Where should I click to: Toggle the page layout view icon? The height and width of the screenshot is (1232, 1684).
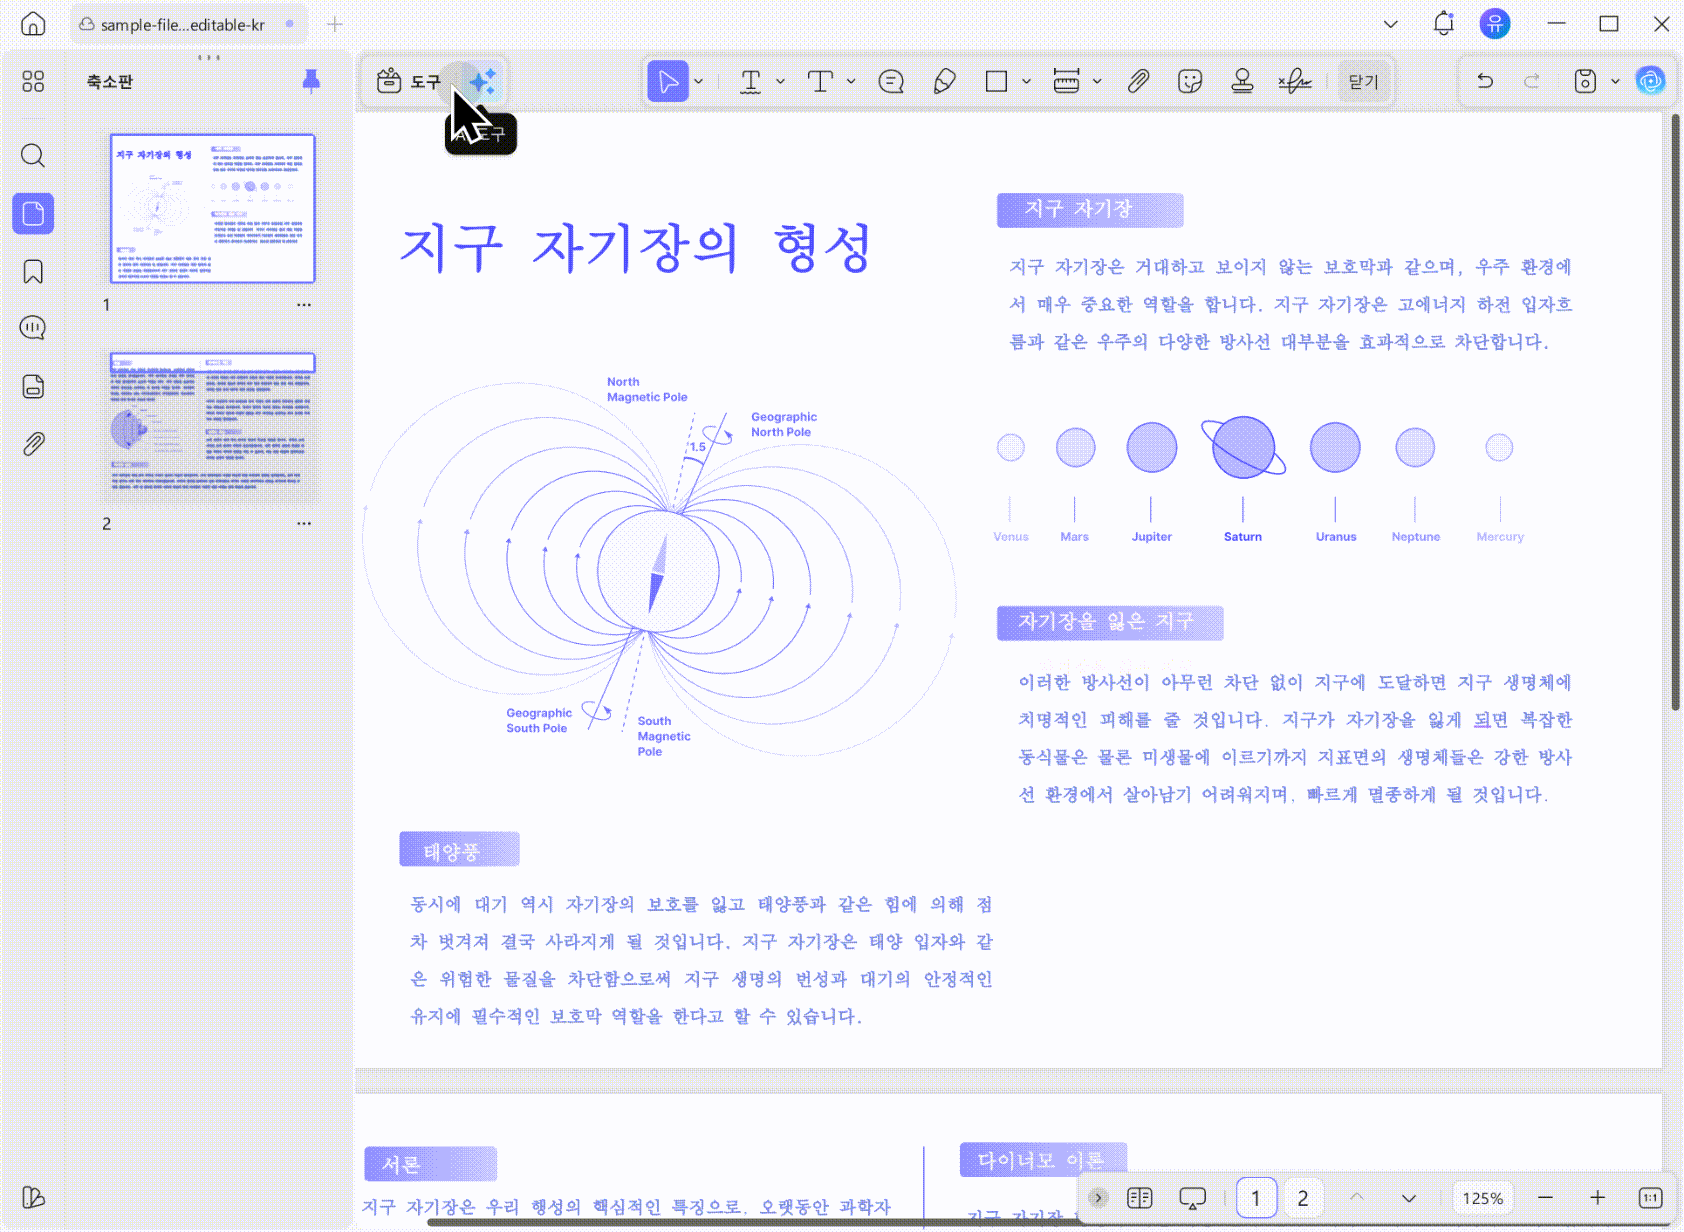tap(1140, 1198)
